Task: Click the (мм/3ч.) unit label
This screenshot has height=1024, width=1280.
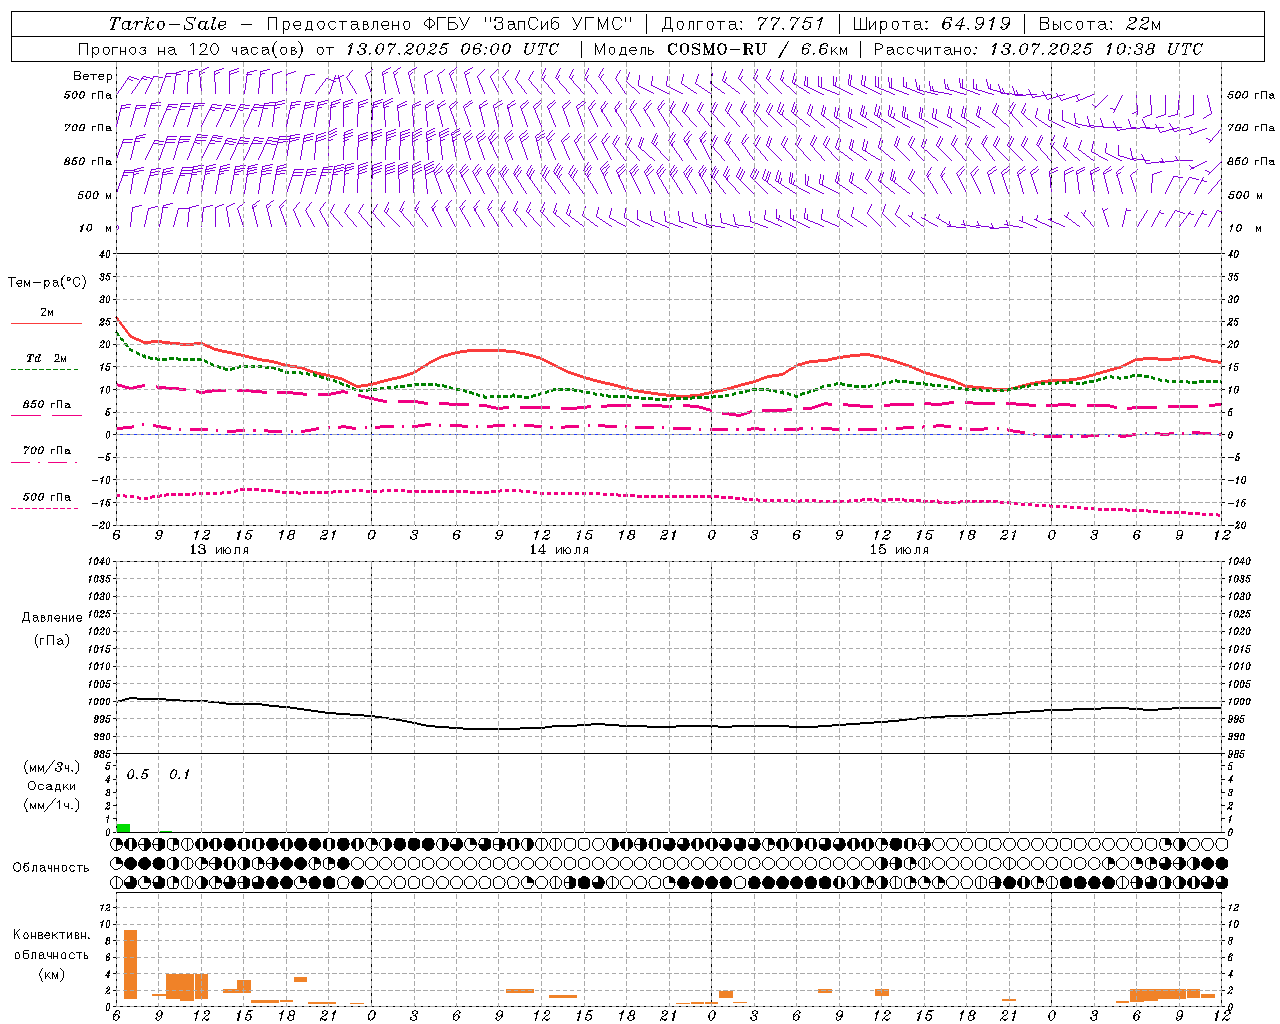Action: coord(51,767)
